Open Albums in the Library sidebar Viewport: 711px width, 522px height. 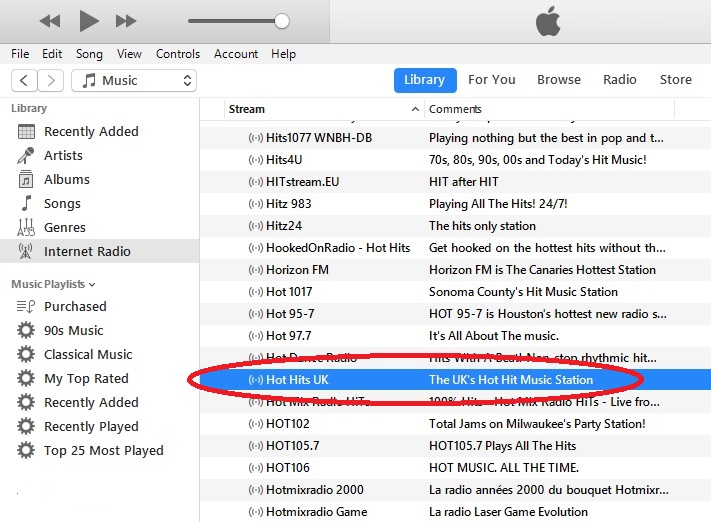(67, 180)
